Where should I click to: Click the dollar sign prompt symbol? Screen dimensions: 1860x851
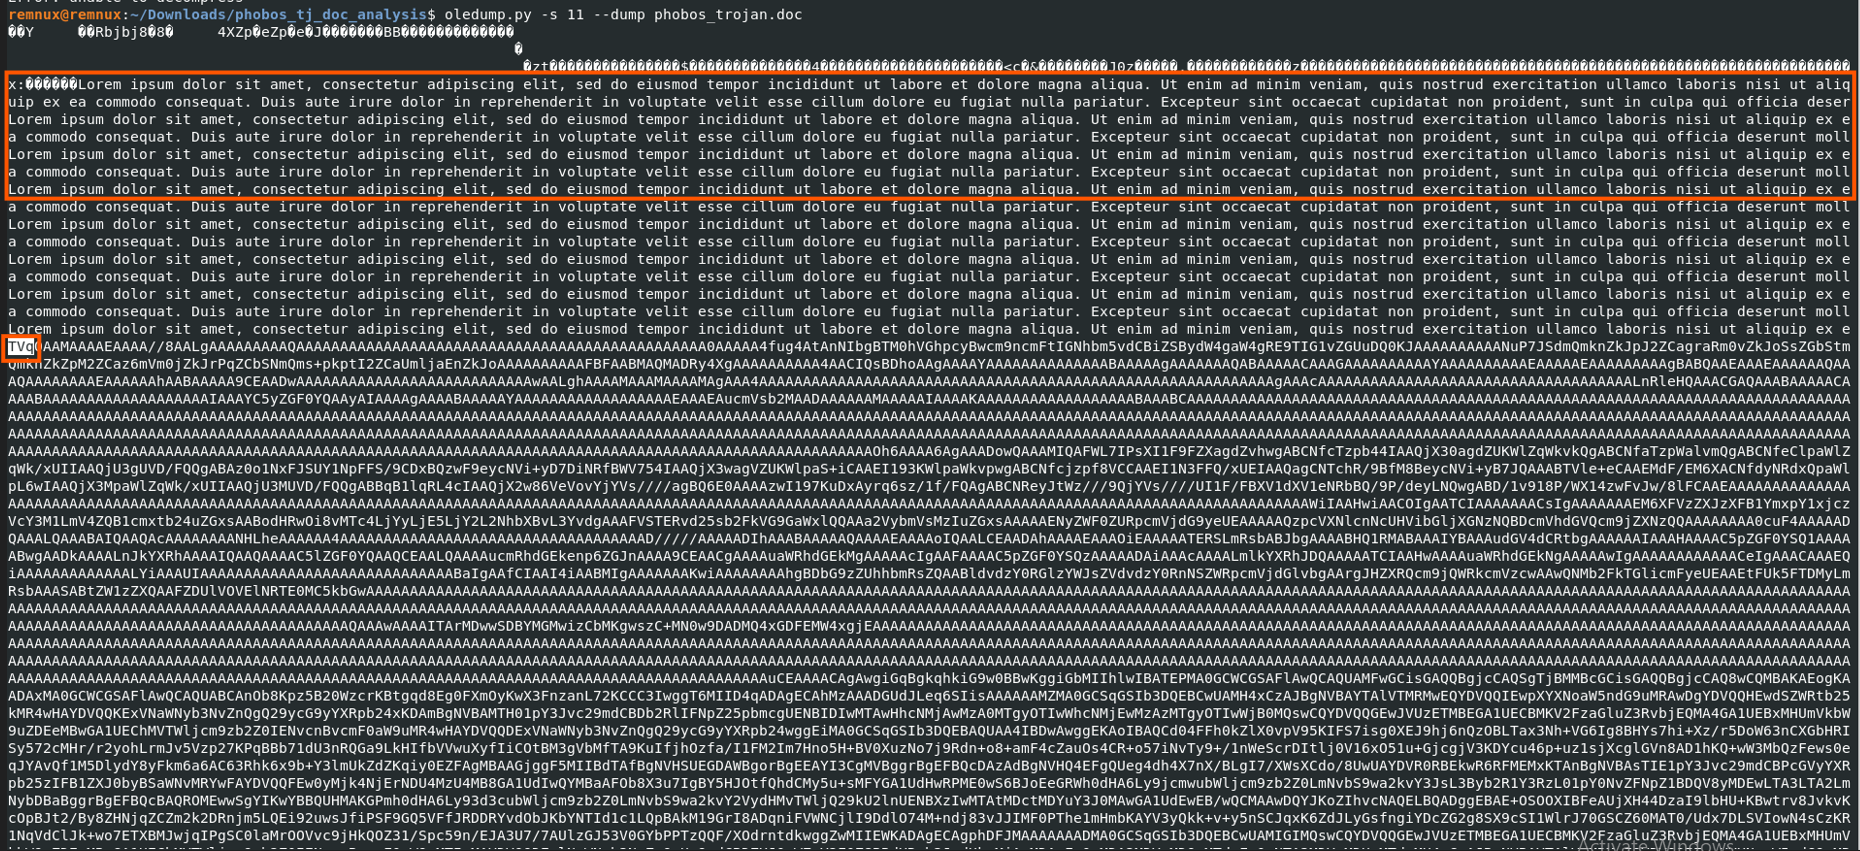tap(432, 14)
